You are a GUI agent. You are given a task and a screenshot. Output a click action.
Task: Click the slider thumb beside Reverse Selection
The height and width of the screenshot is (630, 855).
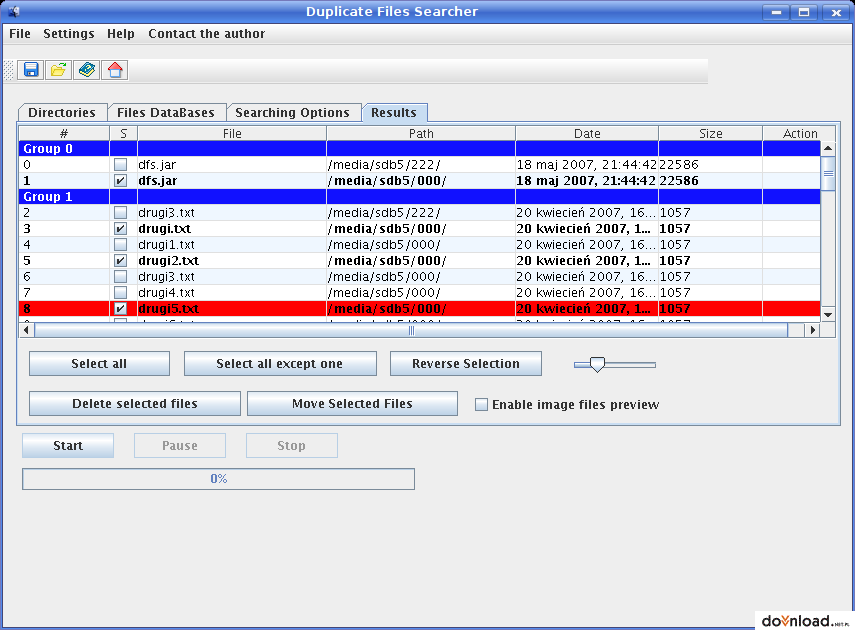point(598,364)
